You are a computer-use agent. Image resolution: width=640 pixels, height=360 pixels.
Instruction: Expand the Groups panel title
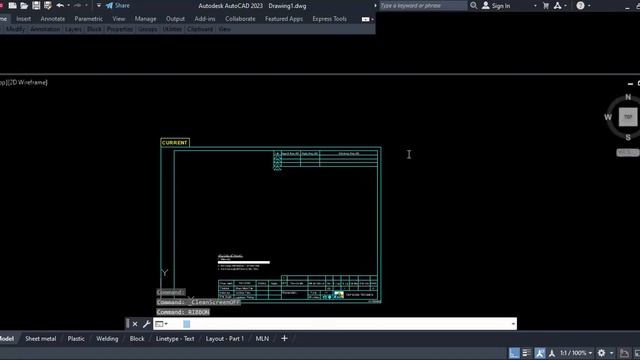point(147,29)
